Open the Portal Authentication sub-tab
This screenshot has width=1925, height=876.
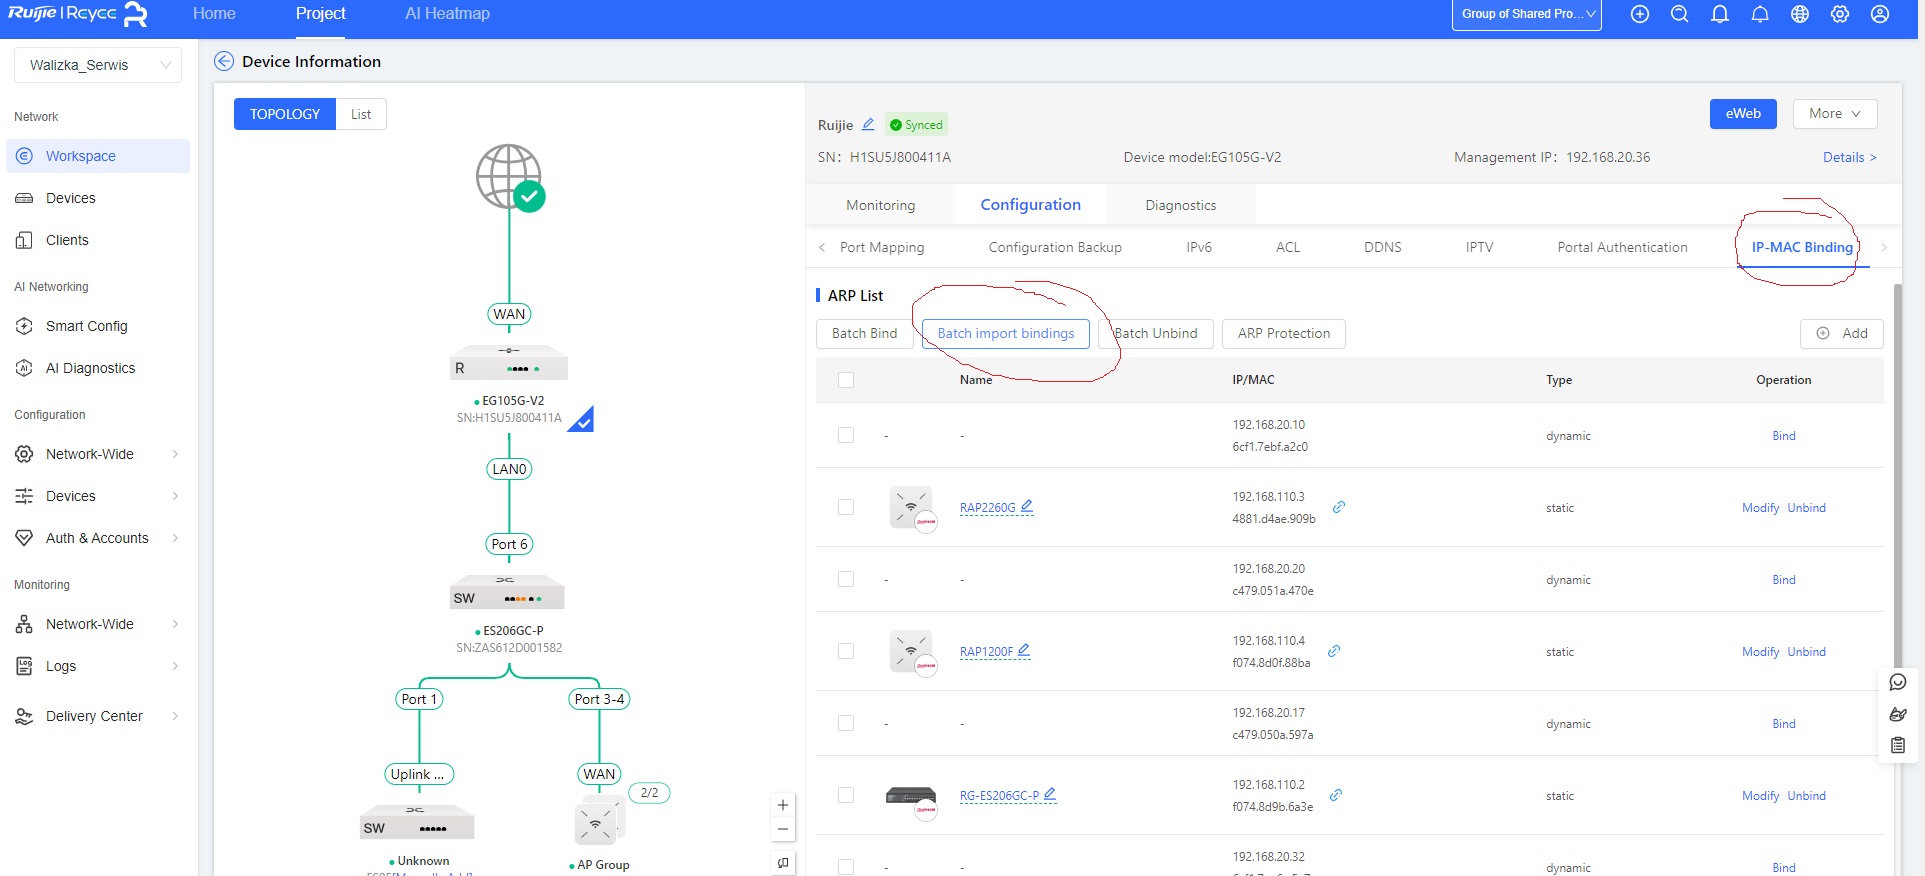click(x=1622, y=247)
